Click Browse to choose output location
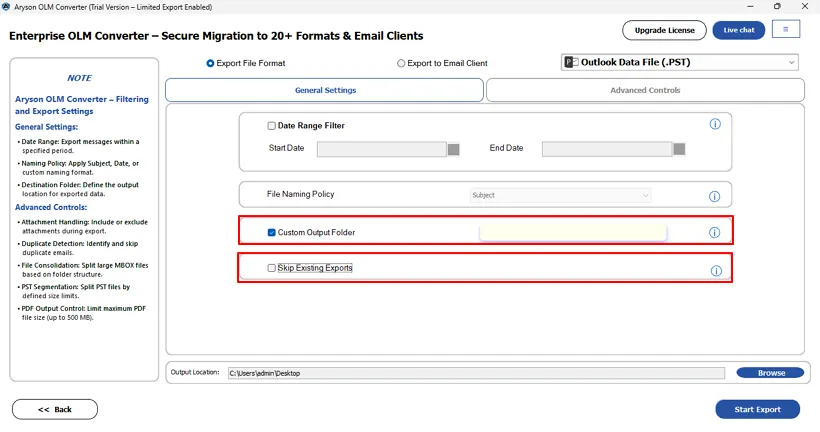 coord(770,373)
